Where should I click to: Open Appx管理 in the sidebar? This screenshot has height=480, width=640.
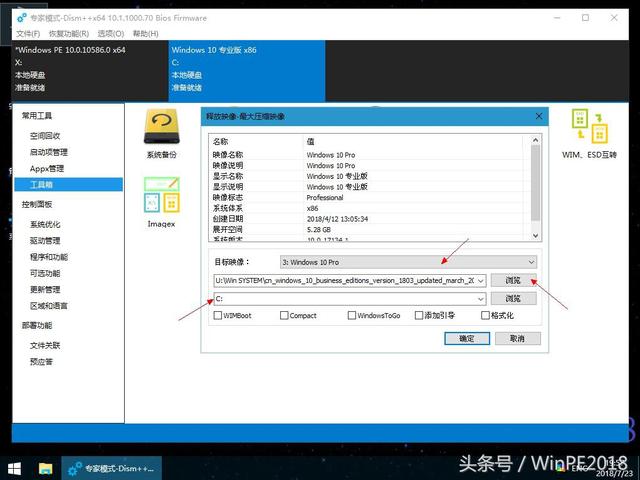pos(47,169)
